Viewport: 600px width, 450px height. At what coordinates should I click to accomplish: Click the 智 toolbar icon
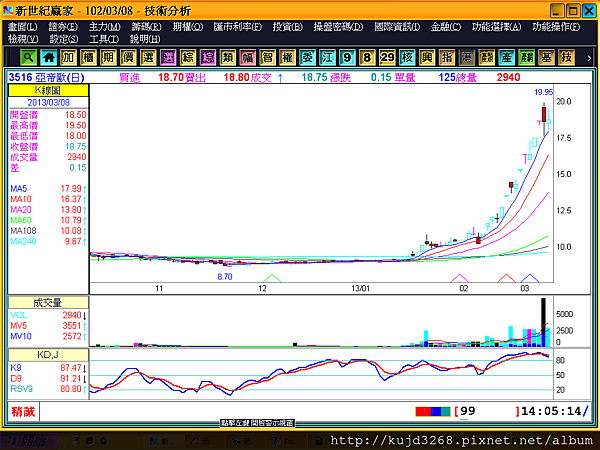pos(267,58)
